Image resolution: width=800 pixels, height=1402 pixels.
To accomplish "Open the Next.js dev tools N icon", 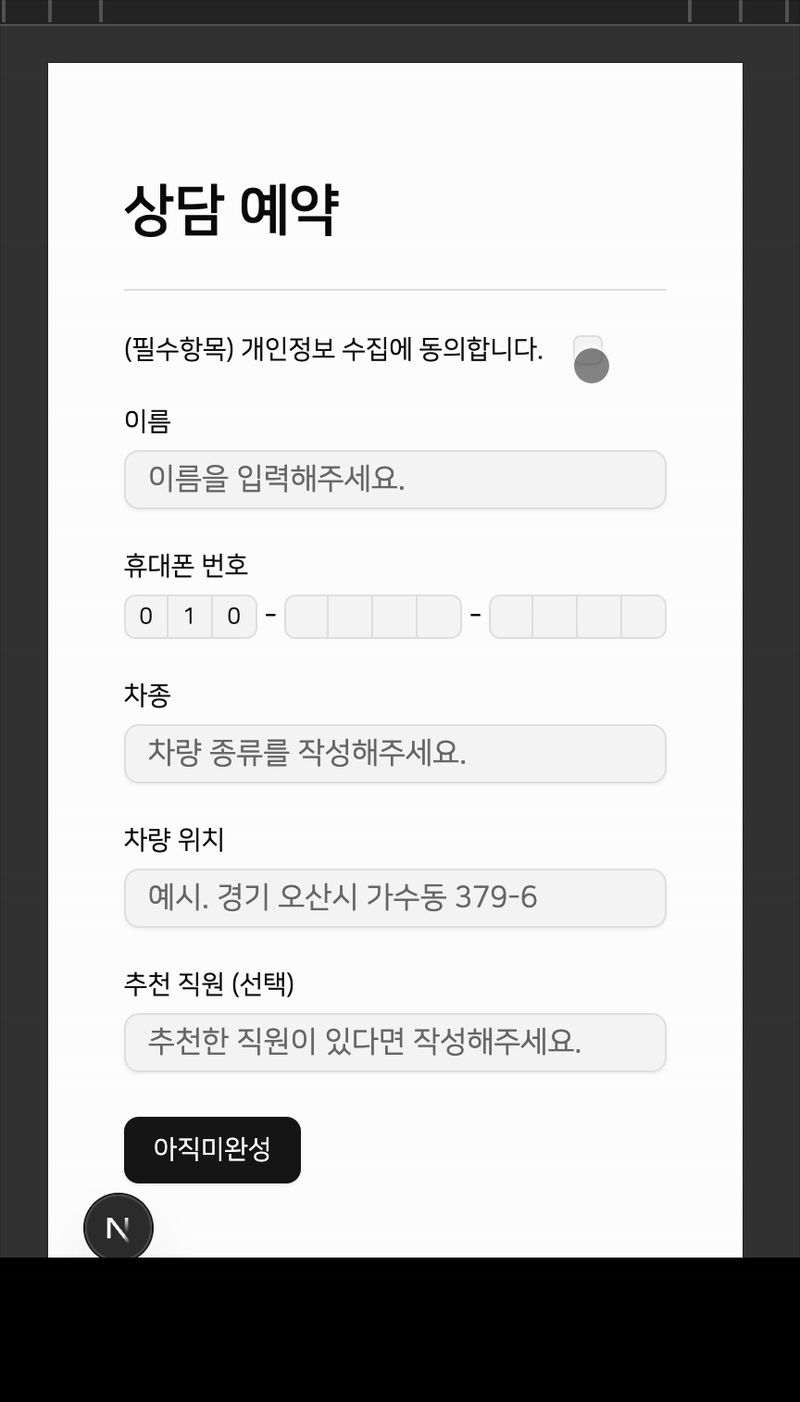I will tap(118, 1227).
